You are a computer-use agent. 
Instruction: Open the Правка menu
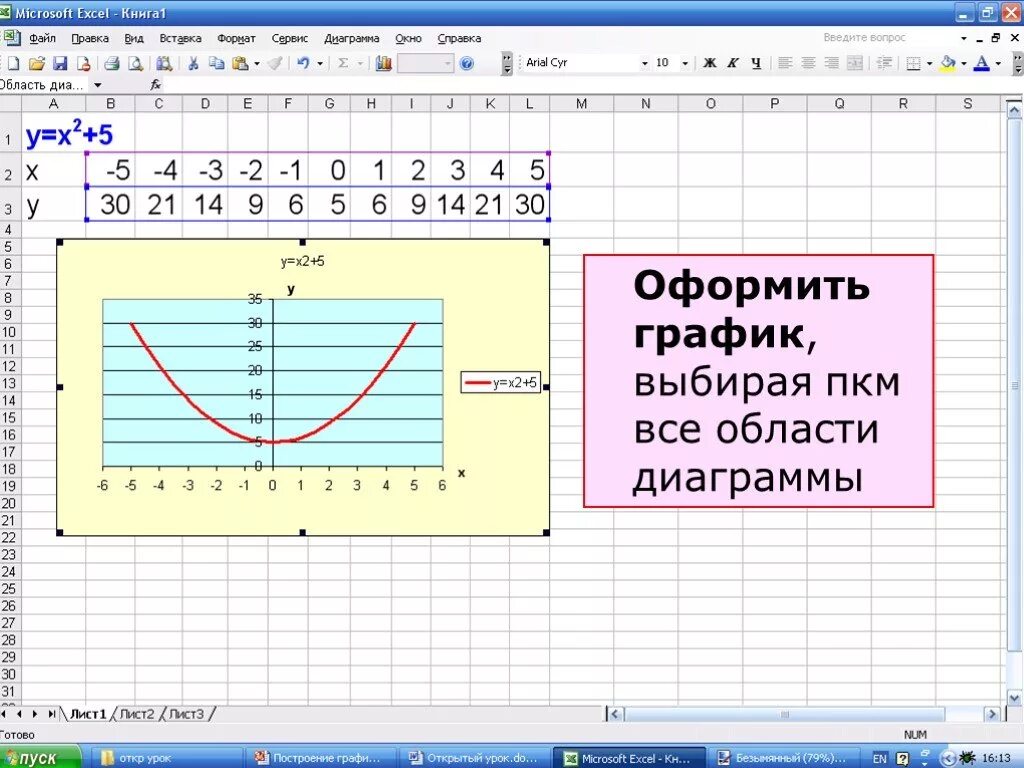tap(90, 38)
